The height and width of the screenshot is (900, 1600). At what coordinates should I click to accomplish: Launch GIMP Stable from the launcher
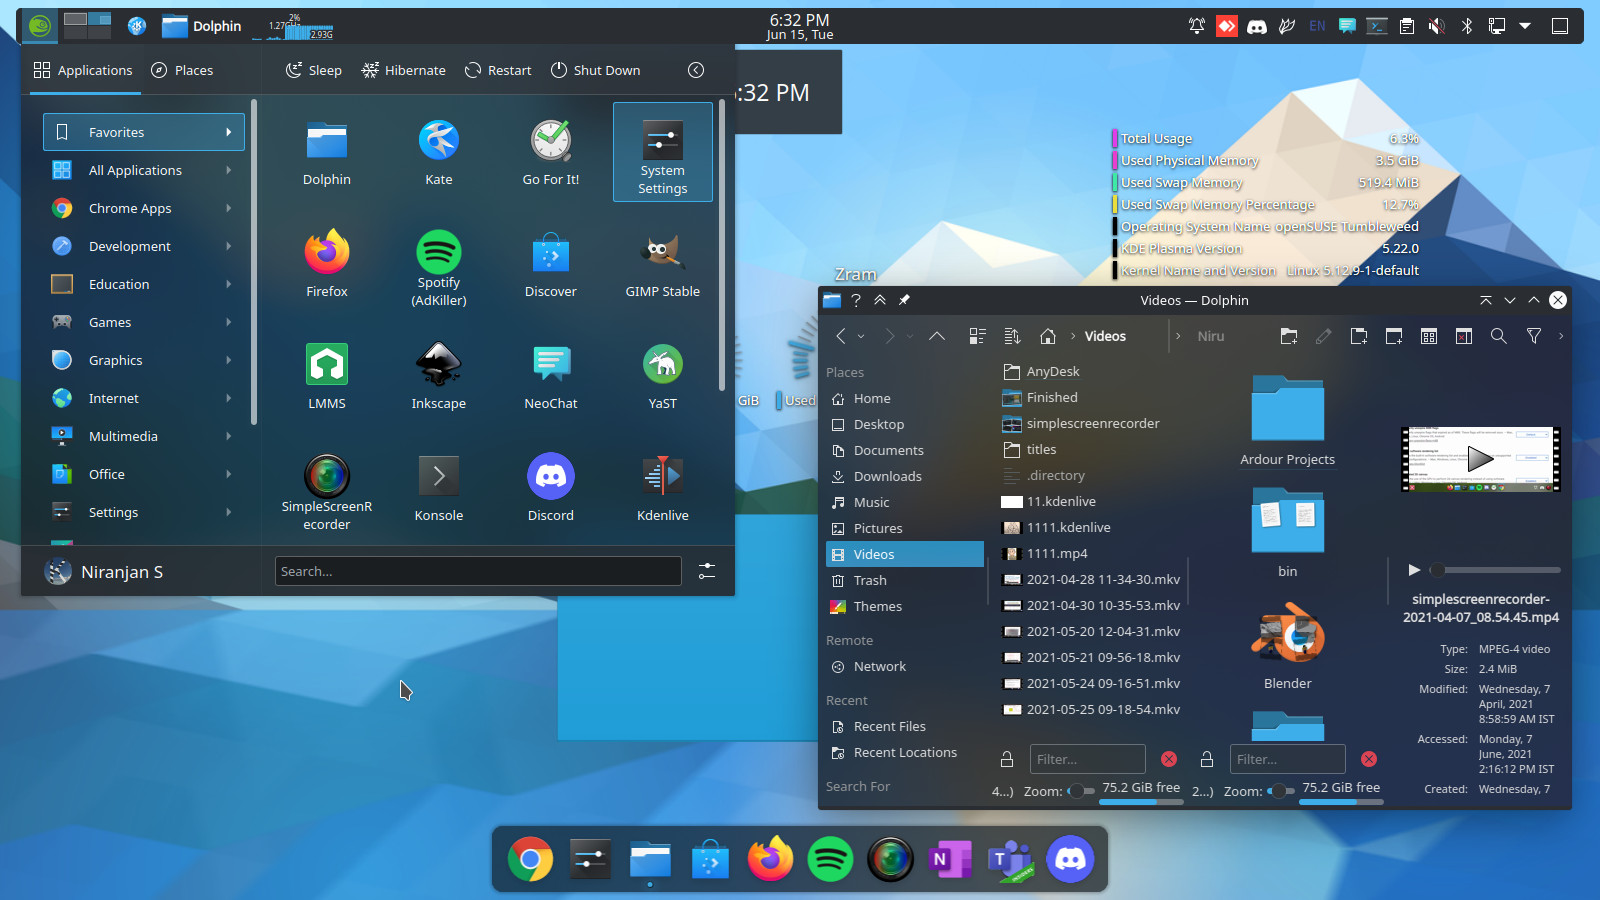[662, 266]
